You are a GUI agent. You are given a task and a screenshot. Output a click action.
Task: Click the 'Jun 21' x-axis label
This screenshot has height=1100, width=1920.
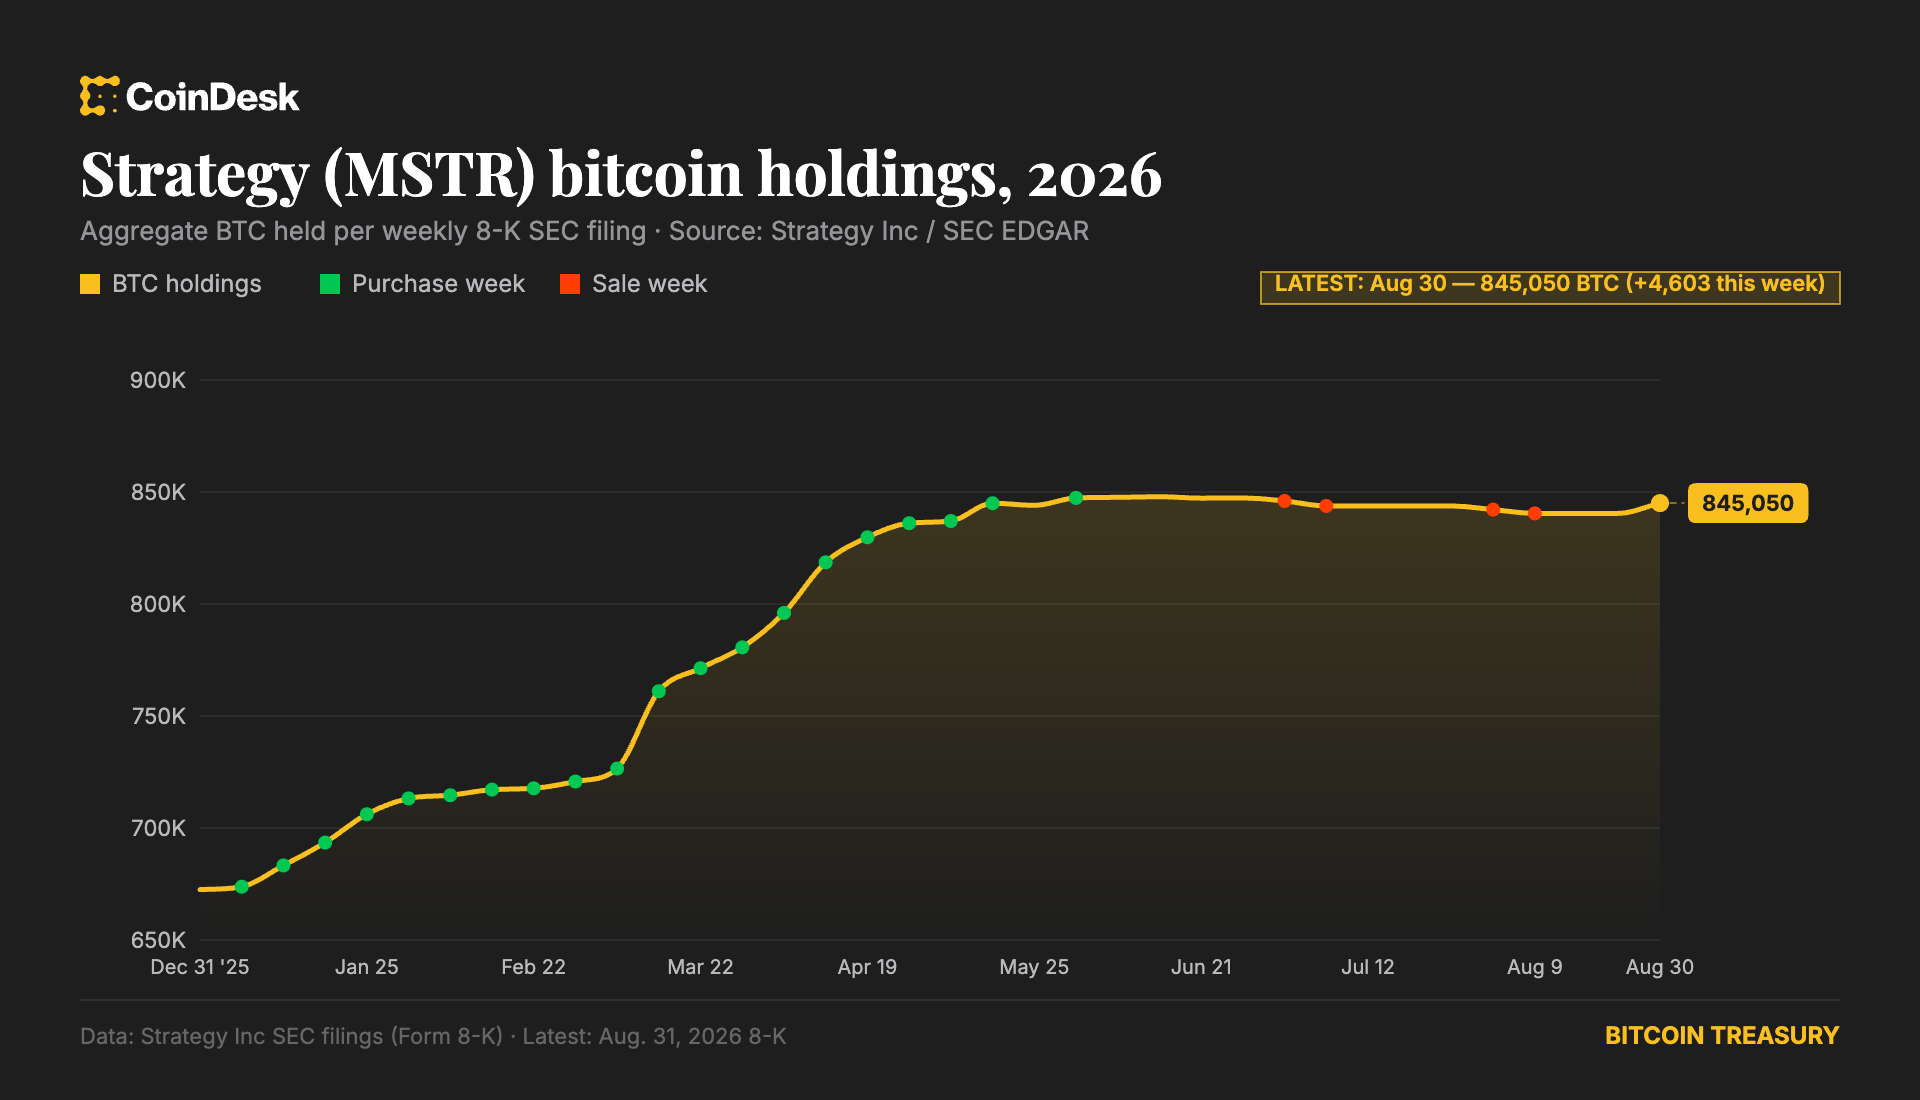(x=1201, y=967)
